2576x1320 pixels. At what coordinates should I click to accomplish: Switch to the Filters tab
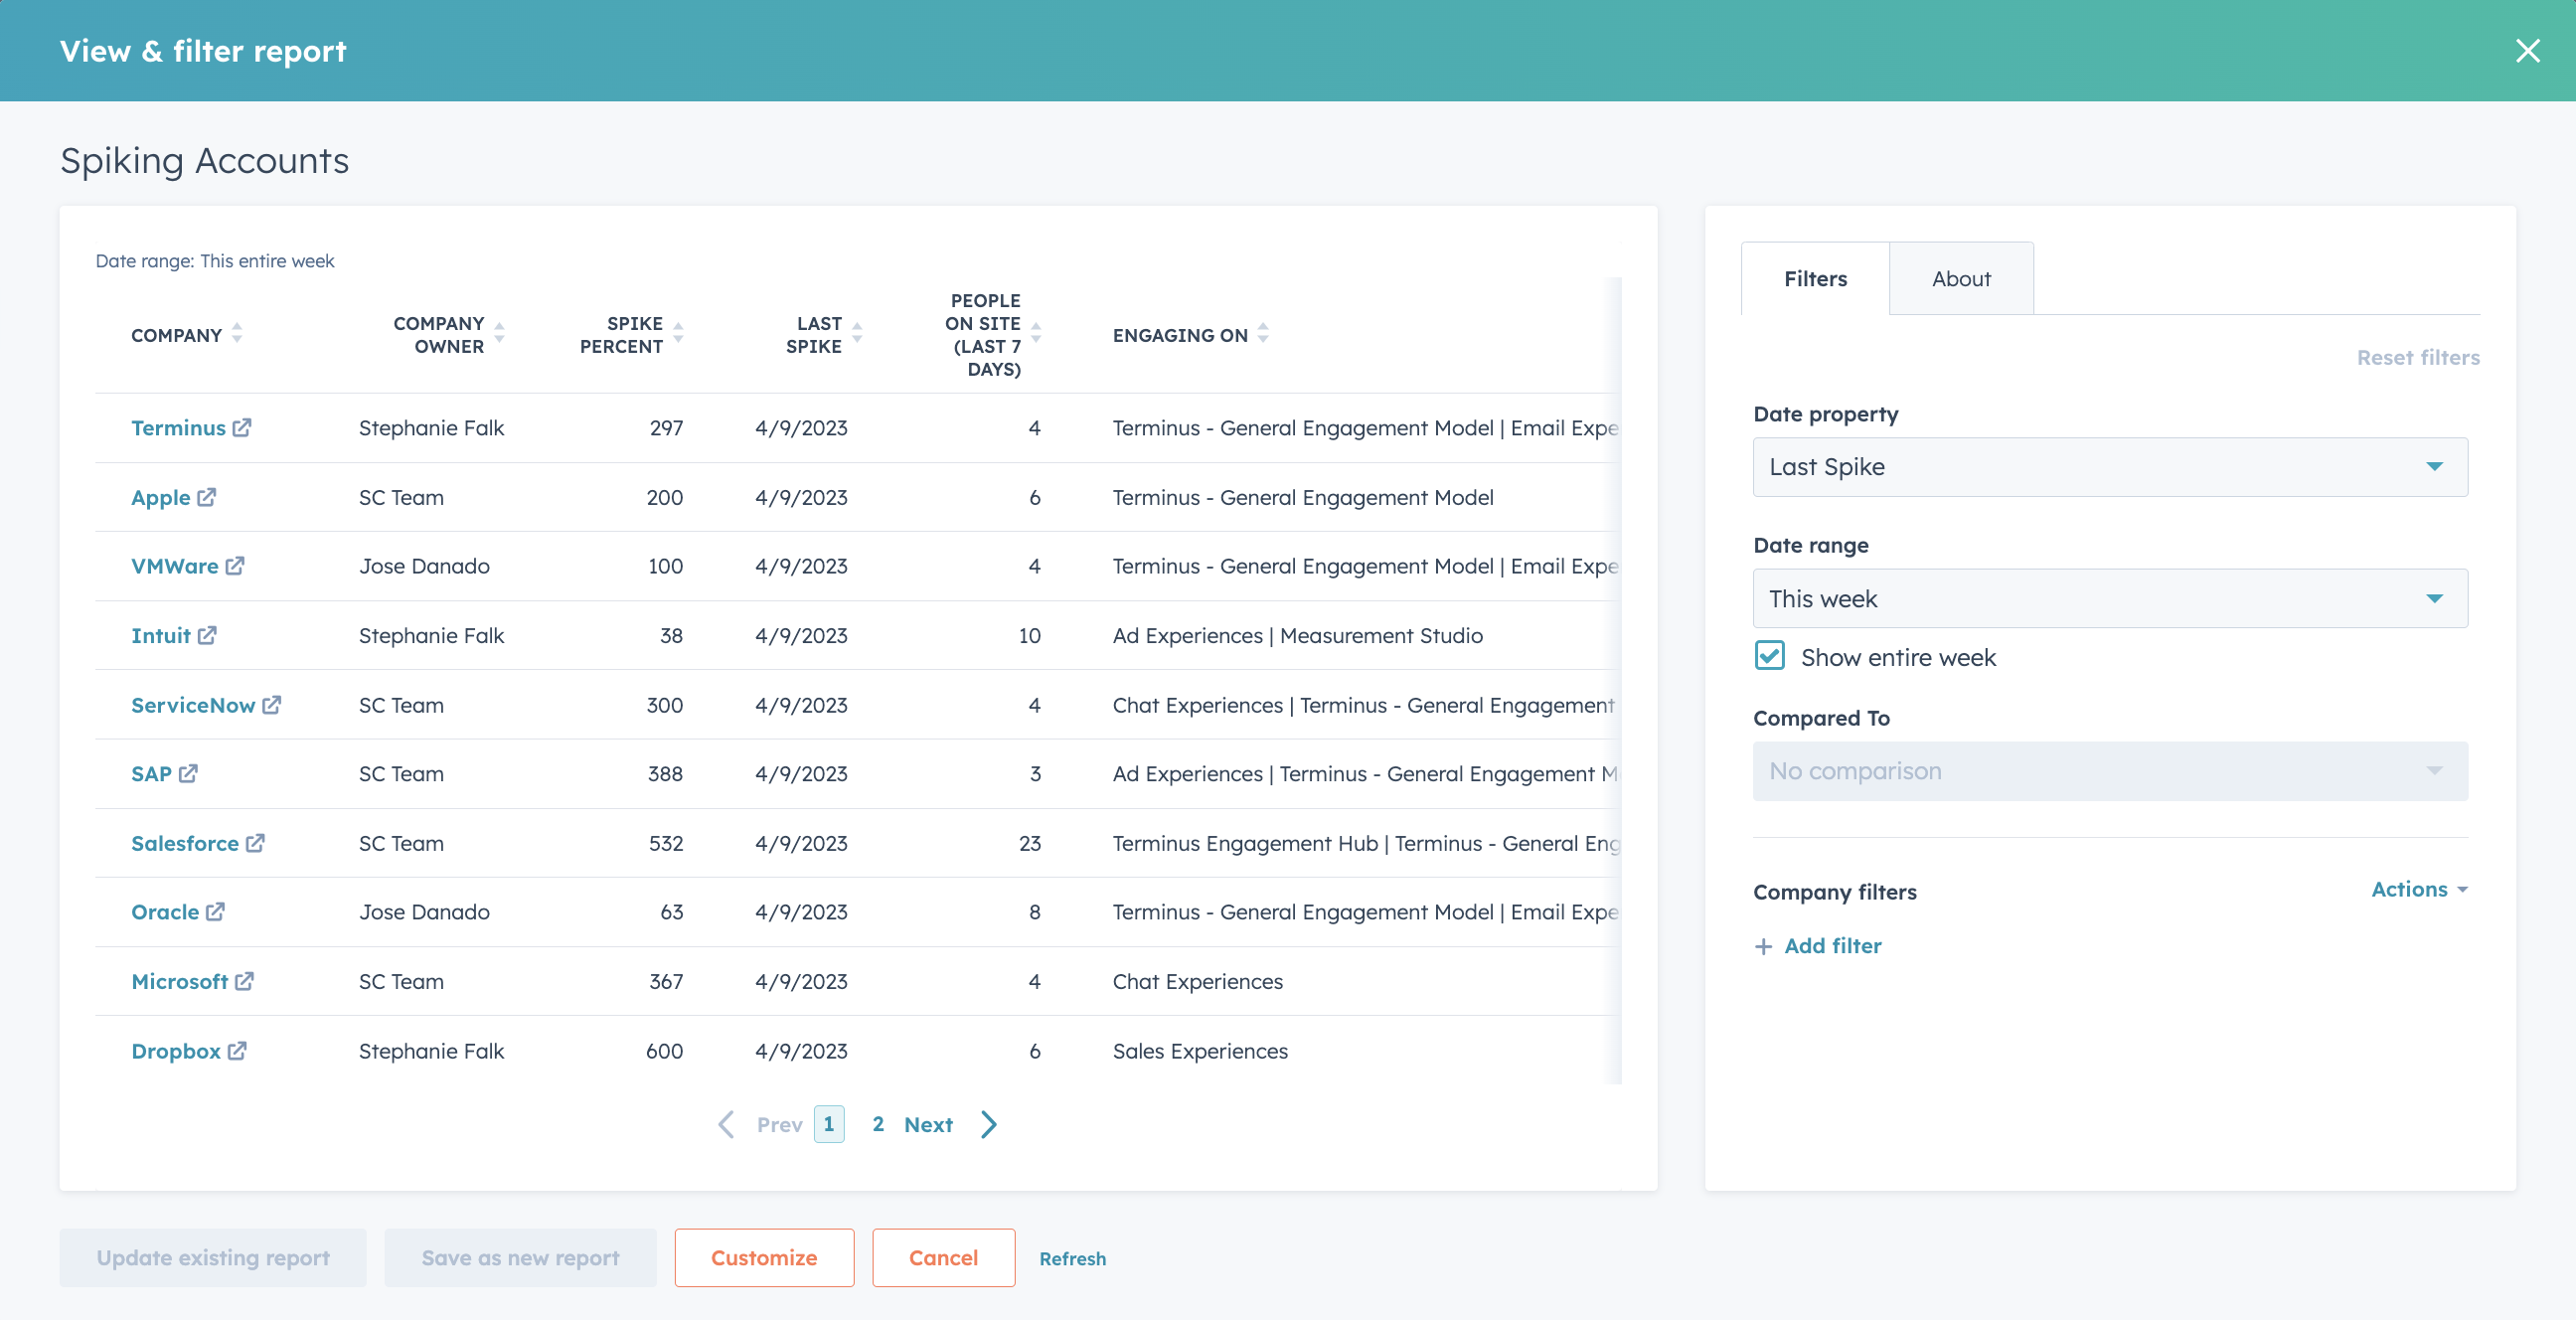coord(1815,279)
